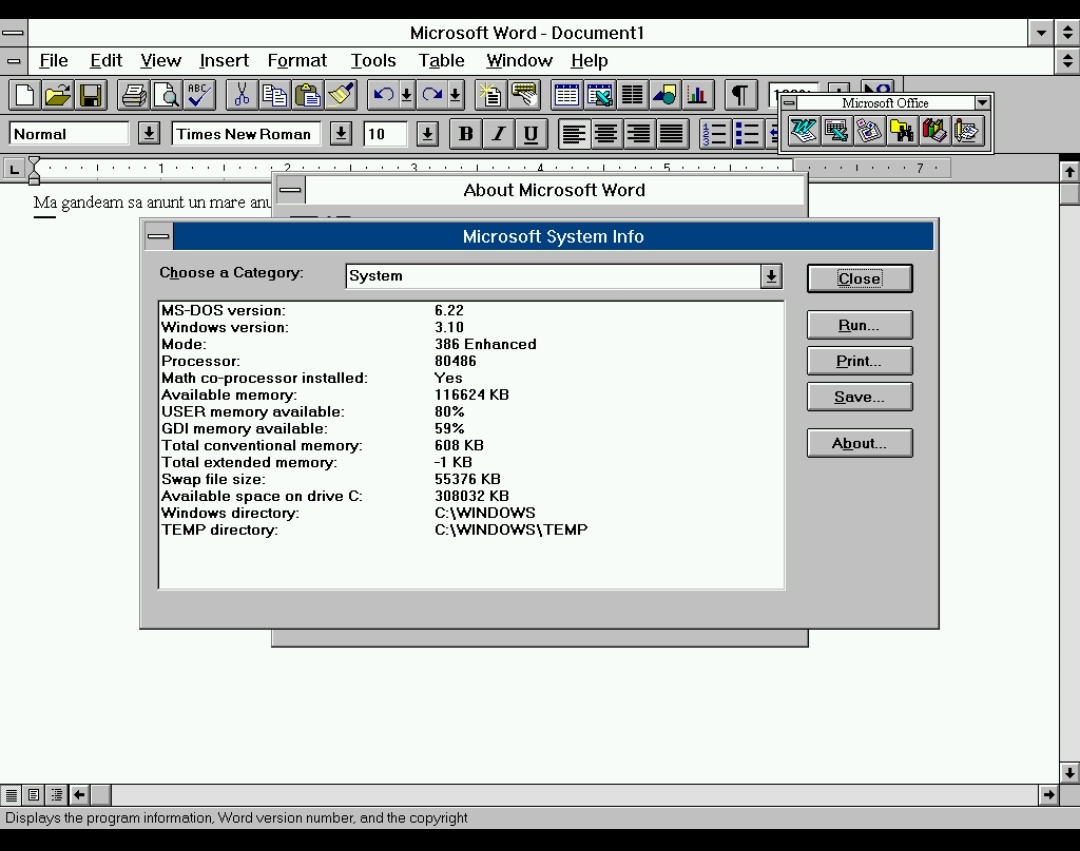
Task: Launch Word from the Microsoft Office toolbar
Action: point(803,131)
